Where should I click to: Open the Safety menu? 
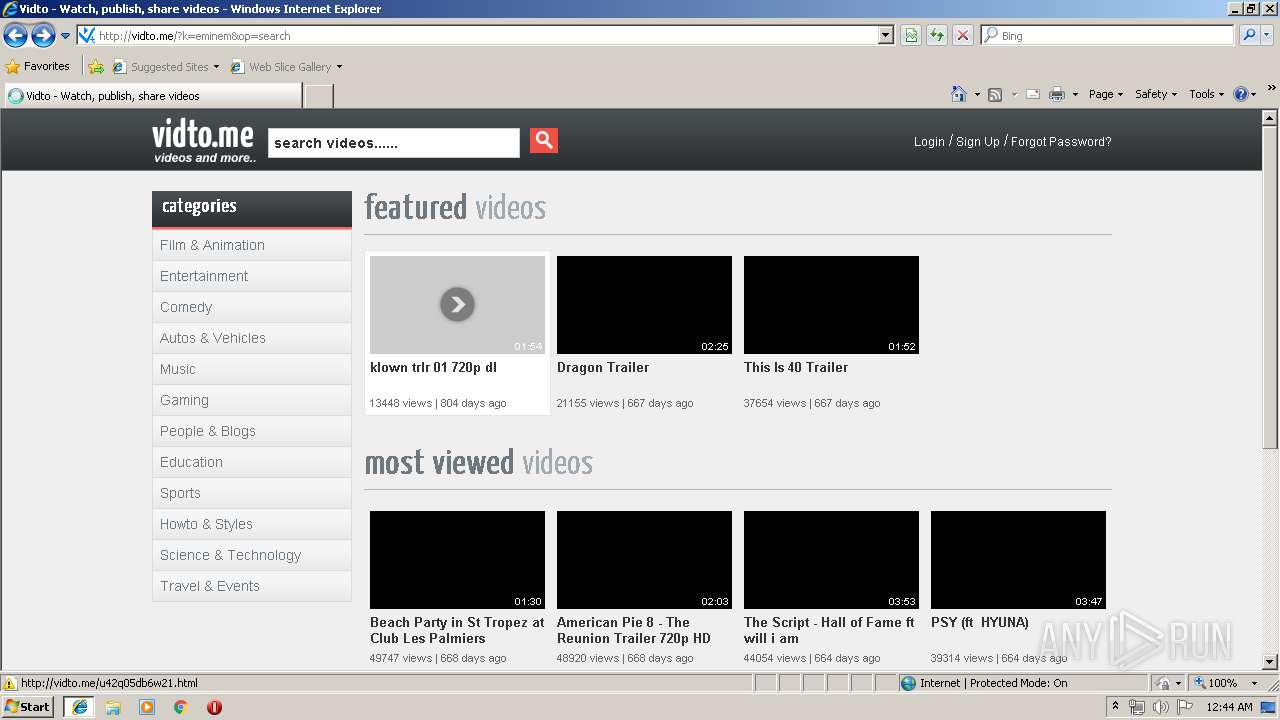(x=1156, y=94)
